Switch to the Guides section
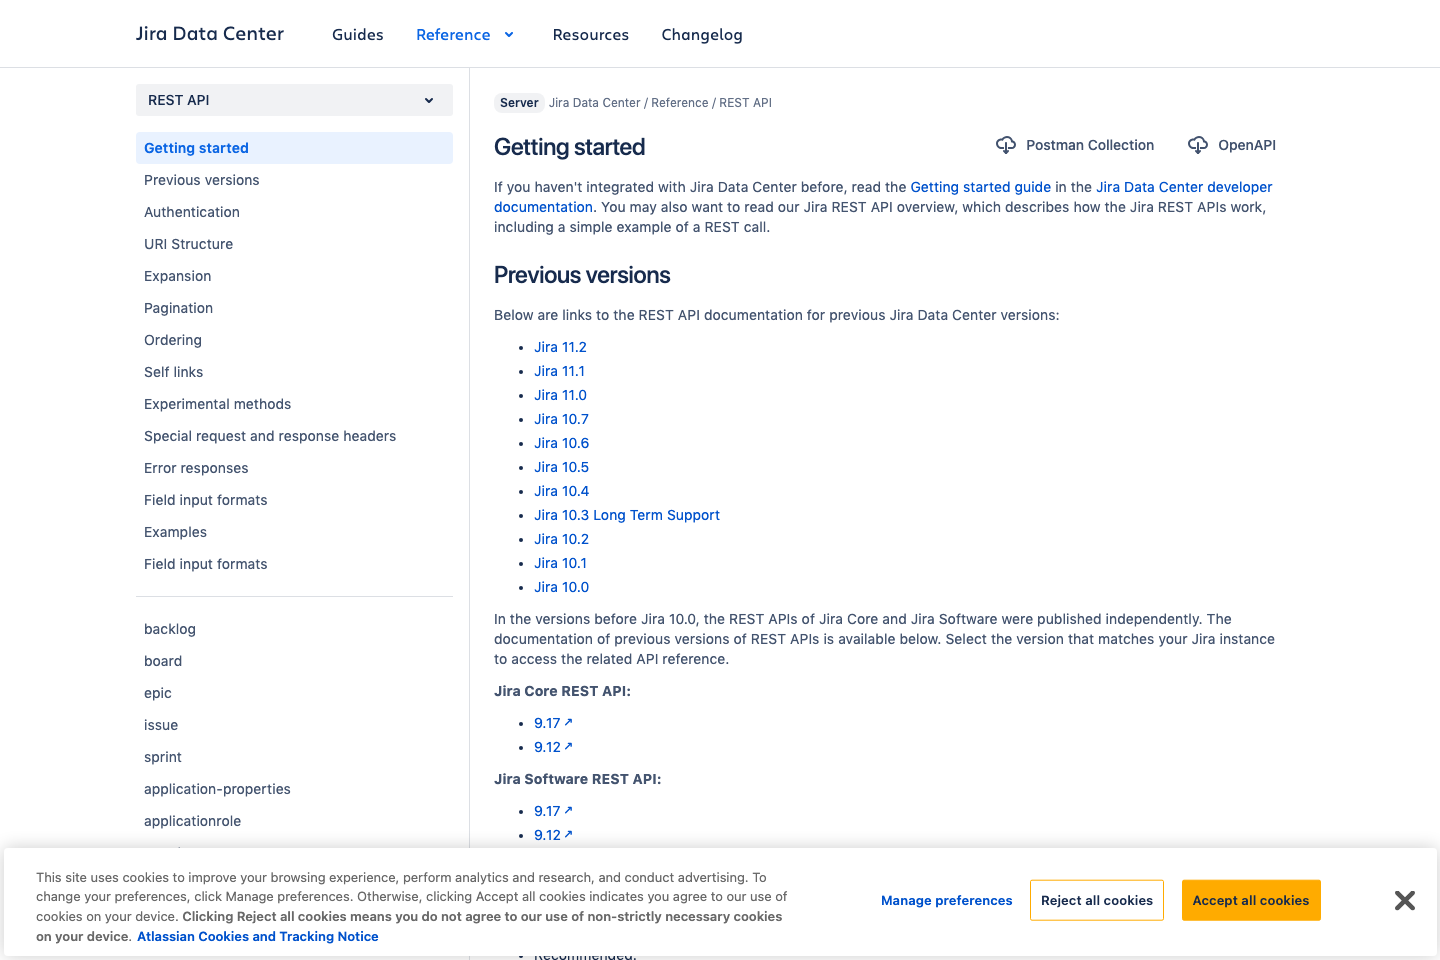This screenshot has height=960, width=1440. 357,34
